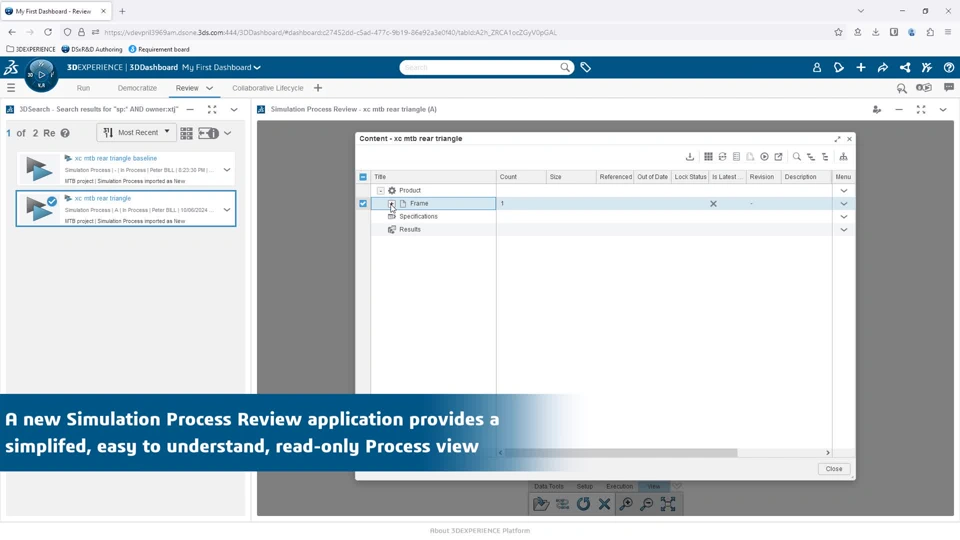Click the Refresh icon in the Content dialog toolbar

(x=722, y=157)
